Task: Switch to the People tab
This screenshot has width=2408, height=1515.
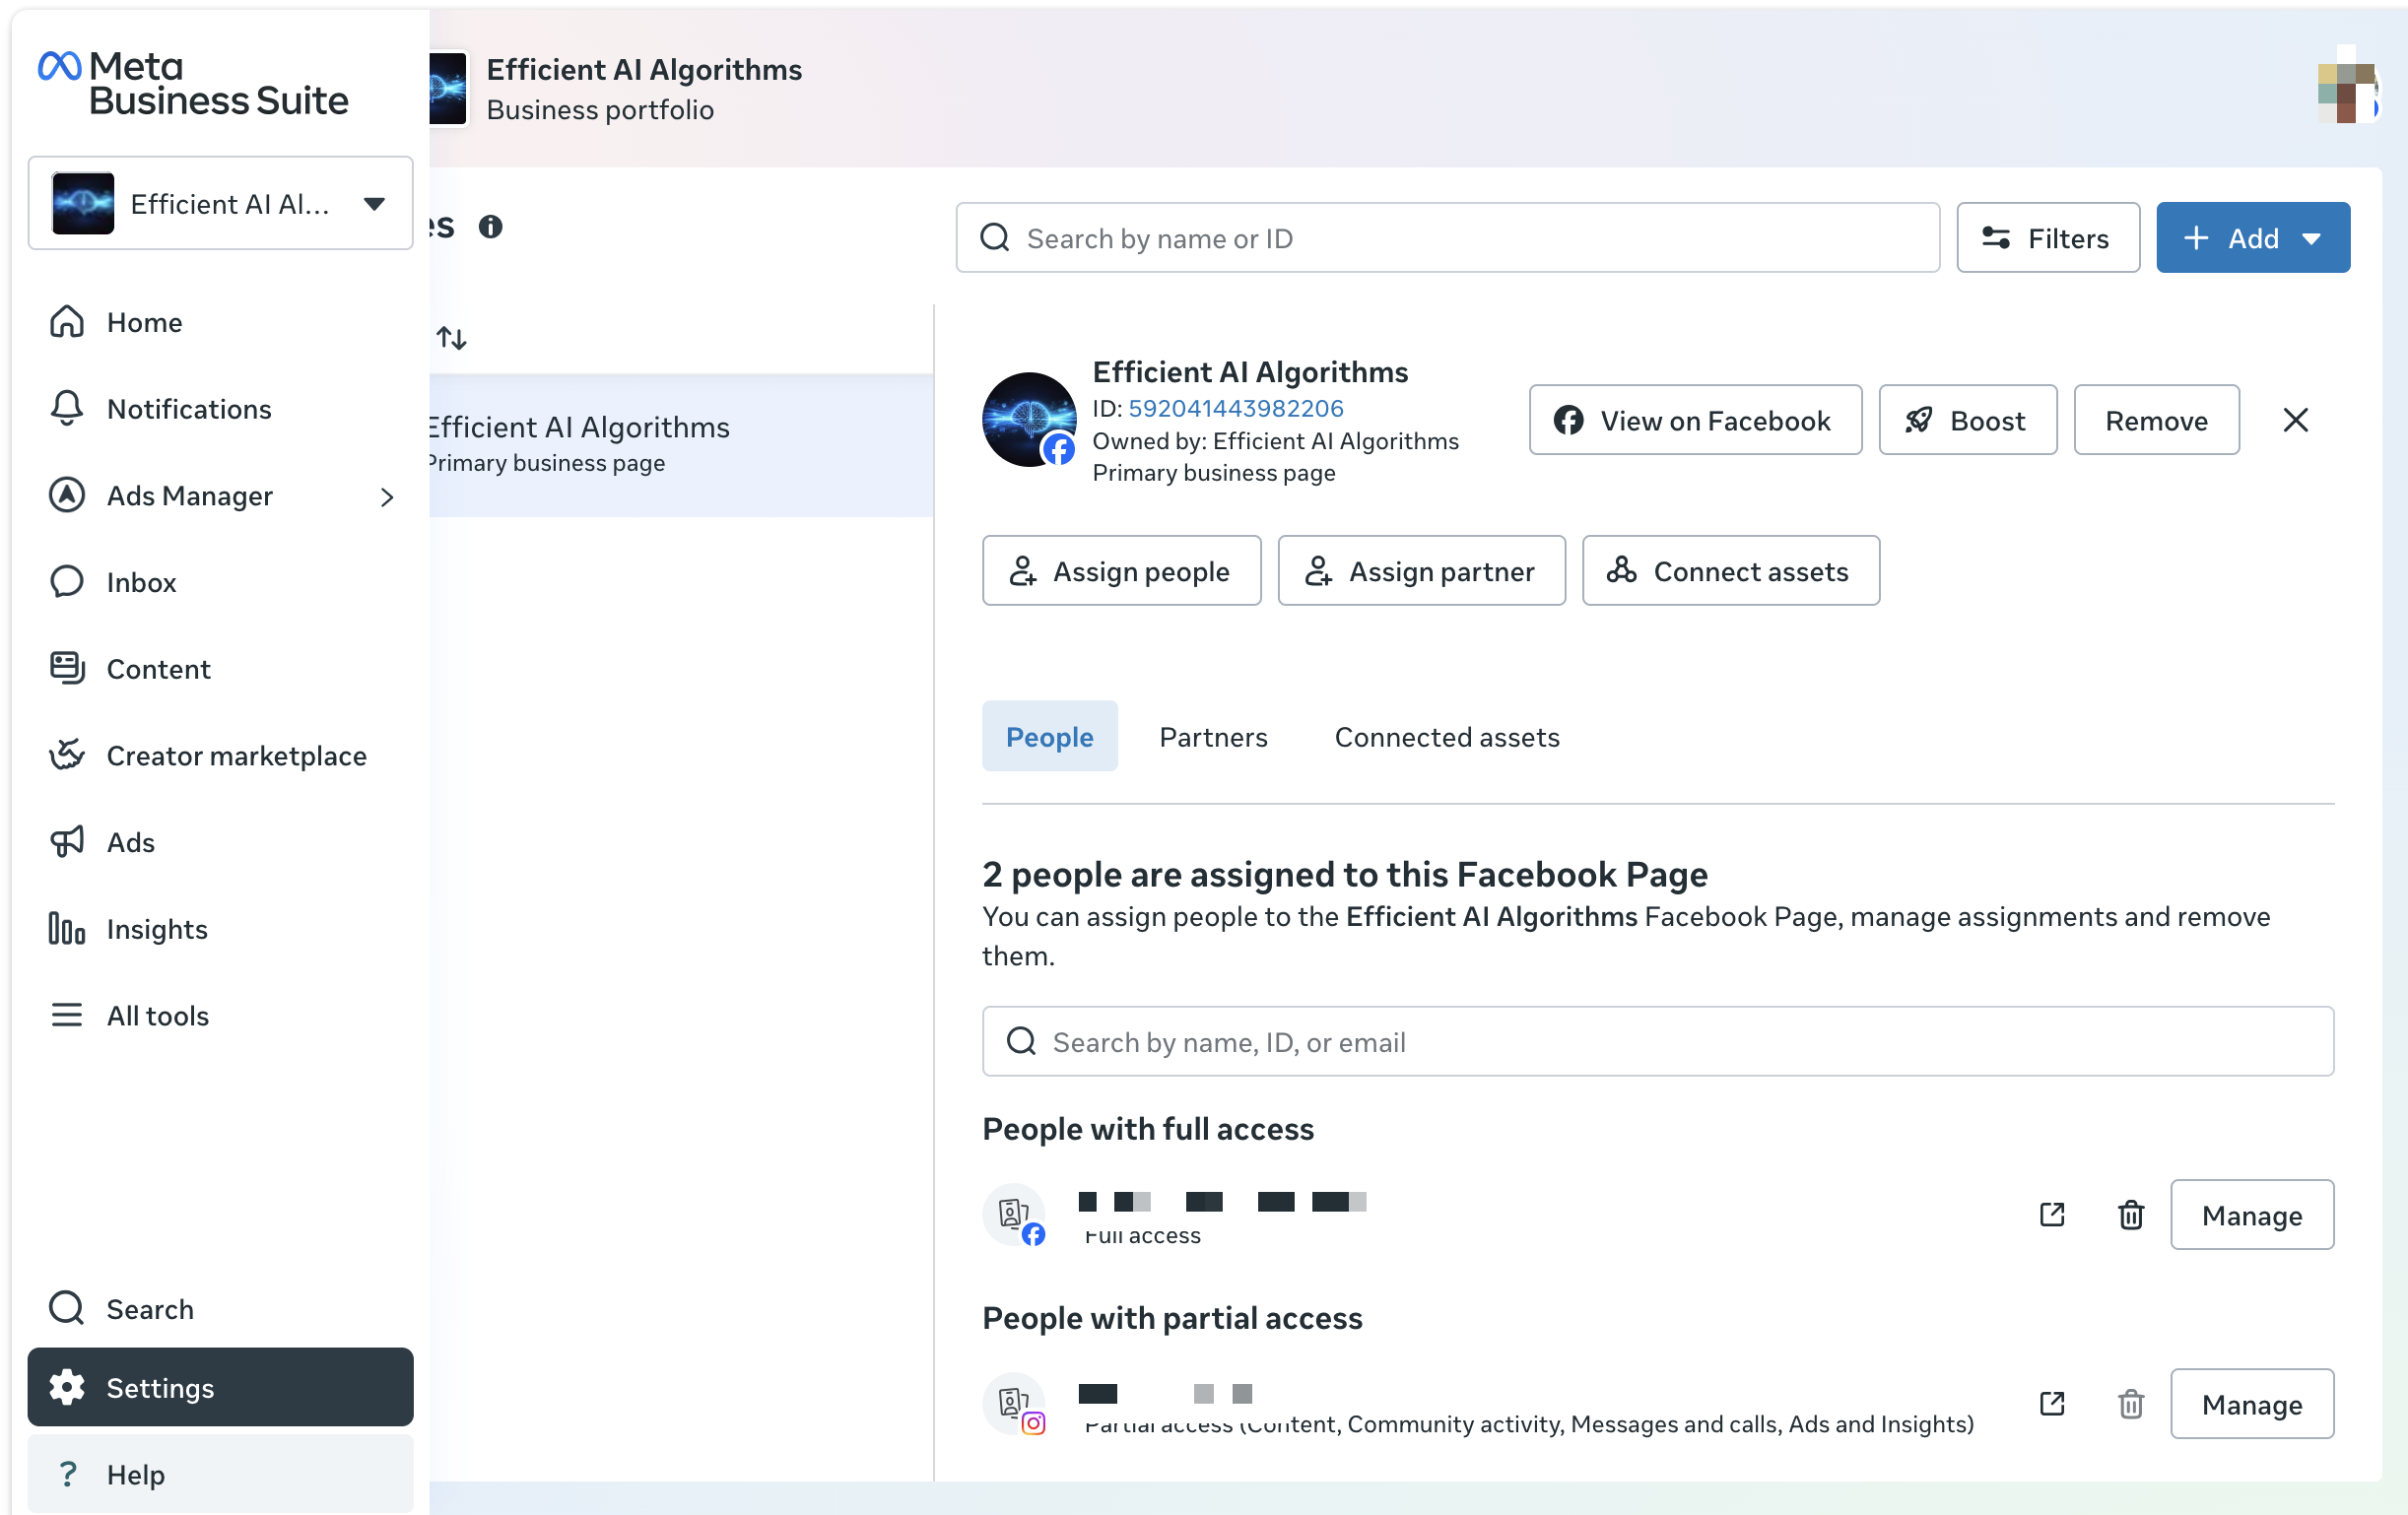Action: pyautogui.click(x=1049, y=736)
